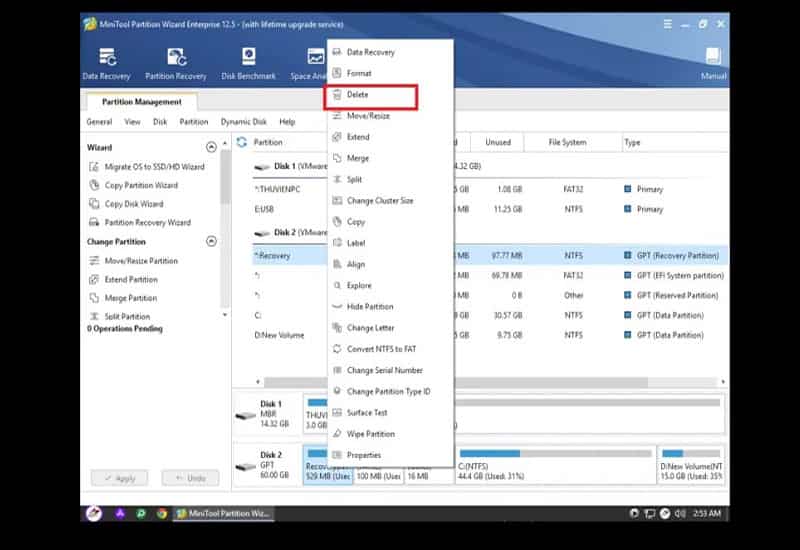Screen dimensions: 800x550
Task: Choose Extend in context menu
Action: click(390, 137)
